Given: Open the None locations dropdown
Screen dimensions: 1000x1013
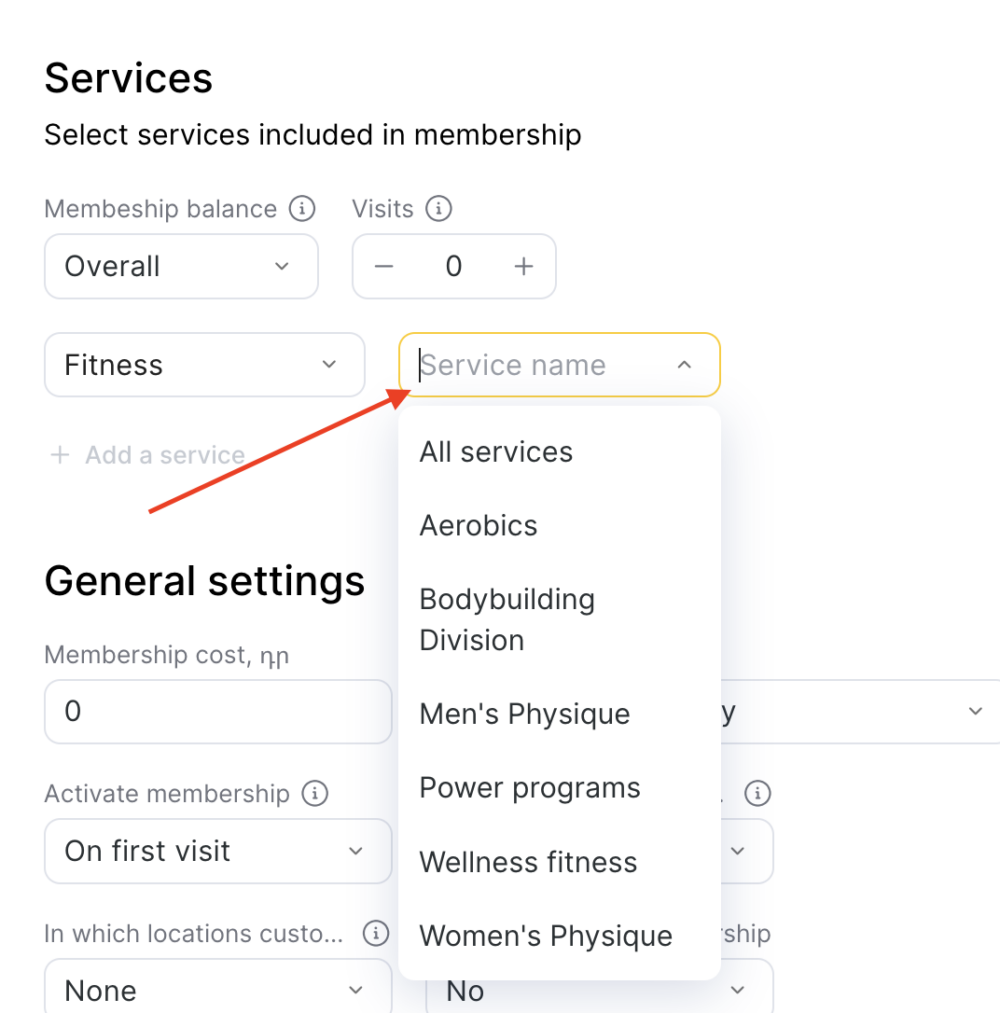Looking at the screenshot, I should 218,987.
